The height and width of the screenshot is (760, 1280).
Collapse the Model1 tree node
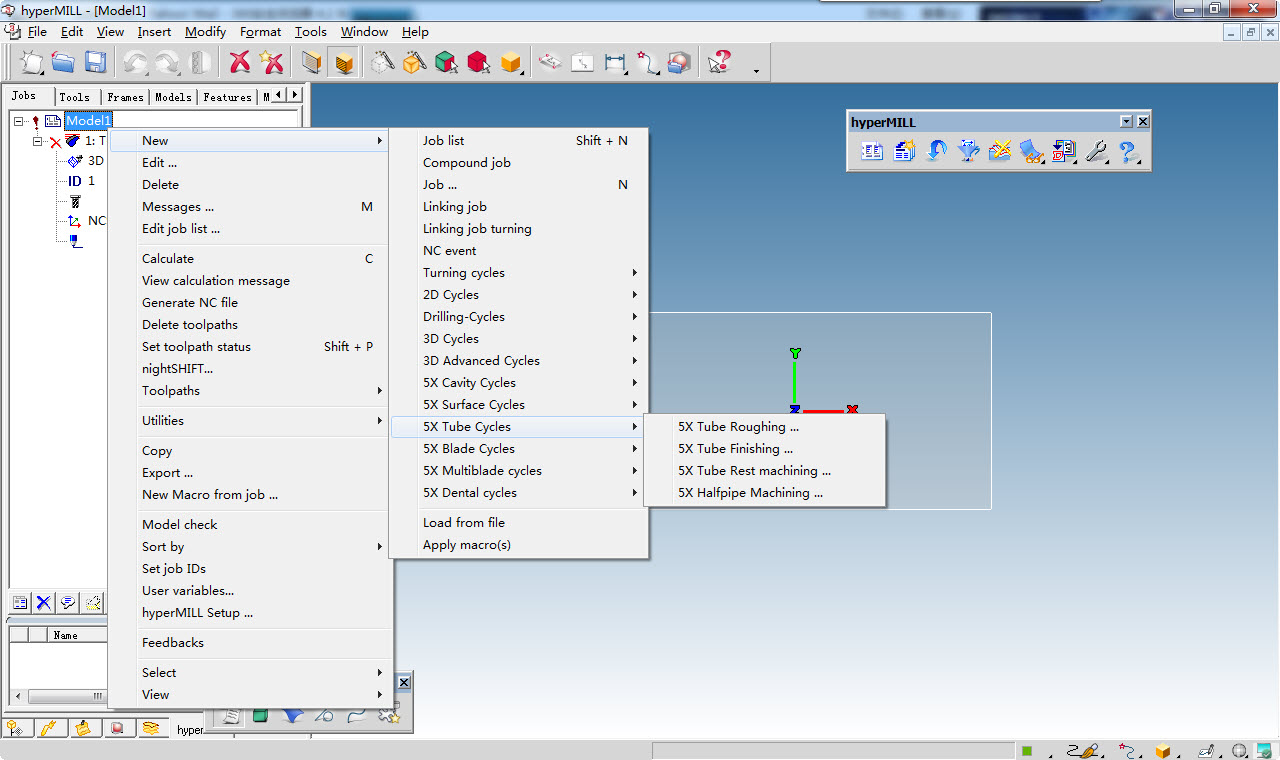19,121
